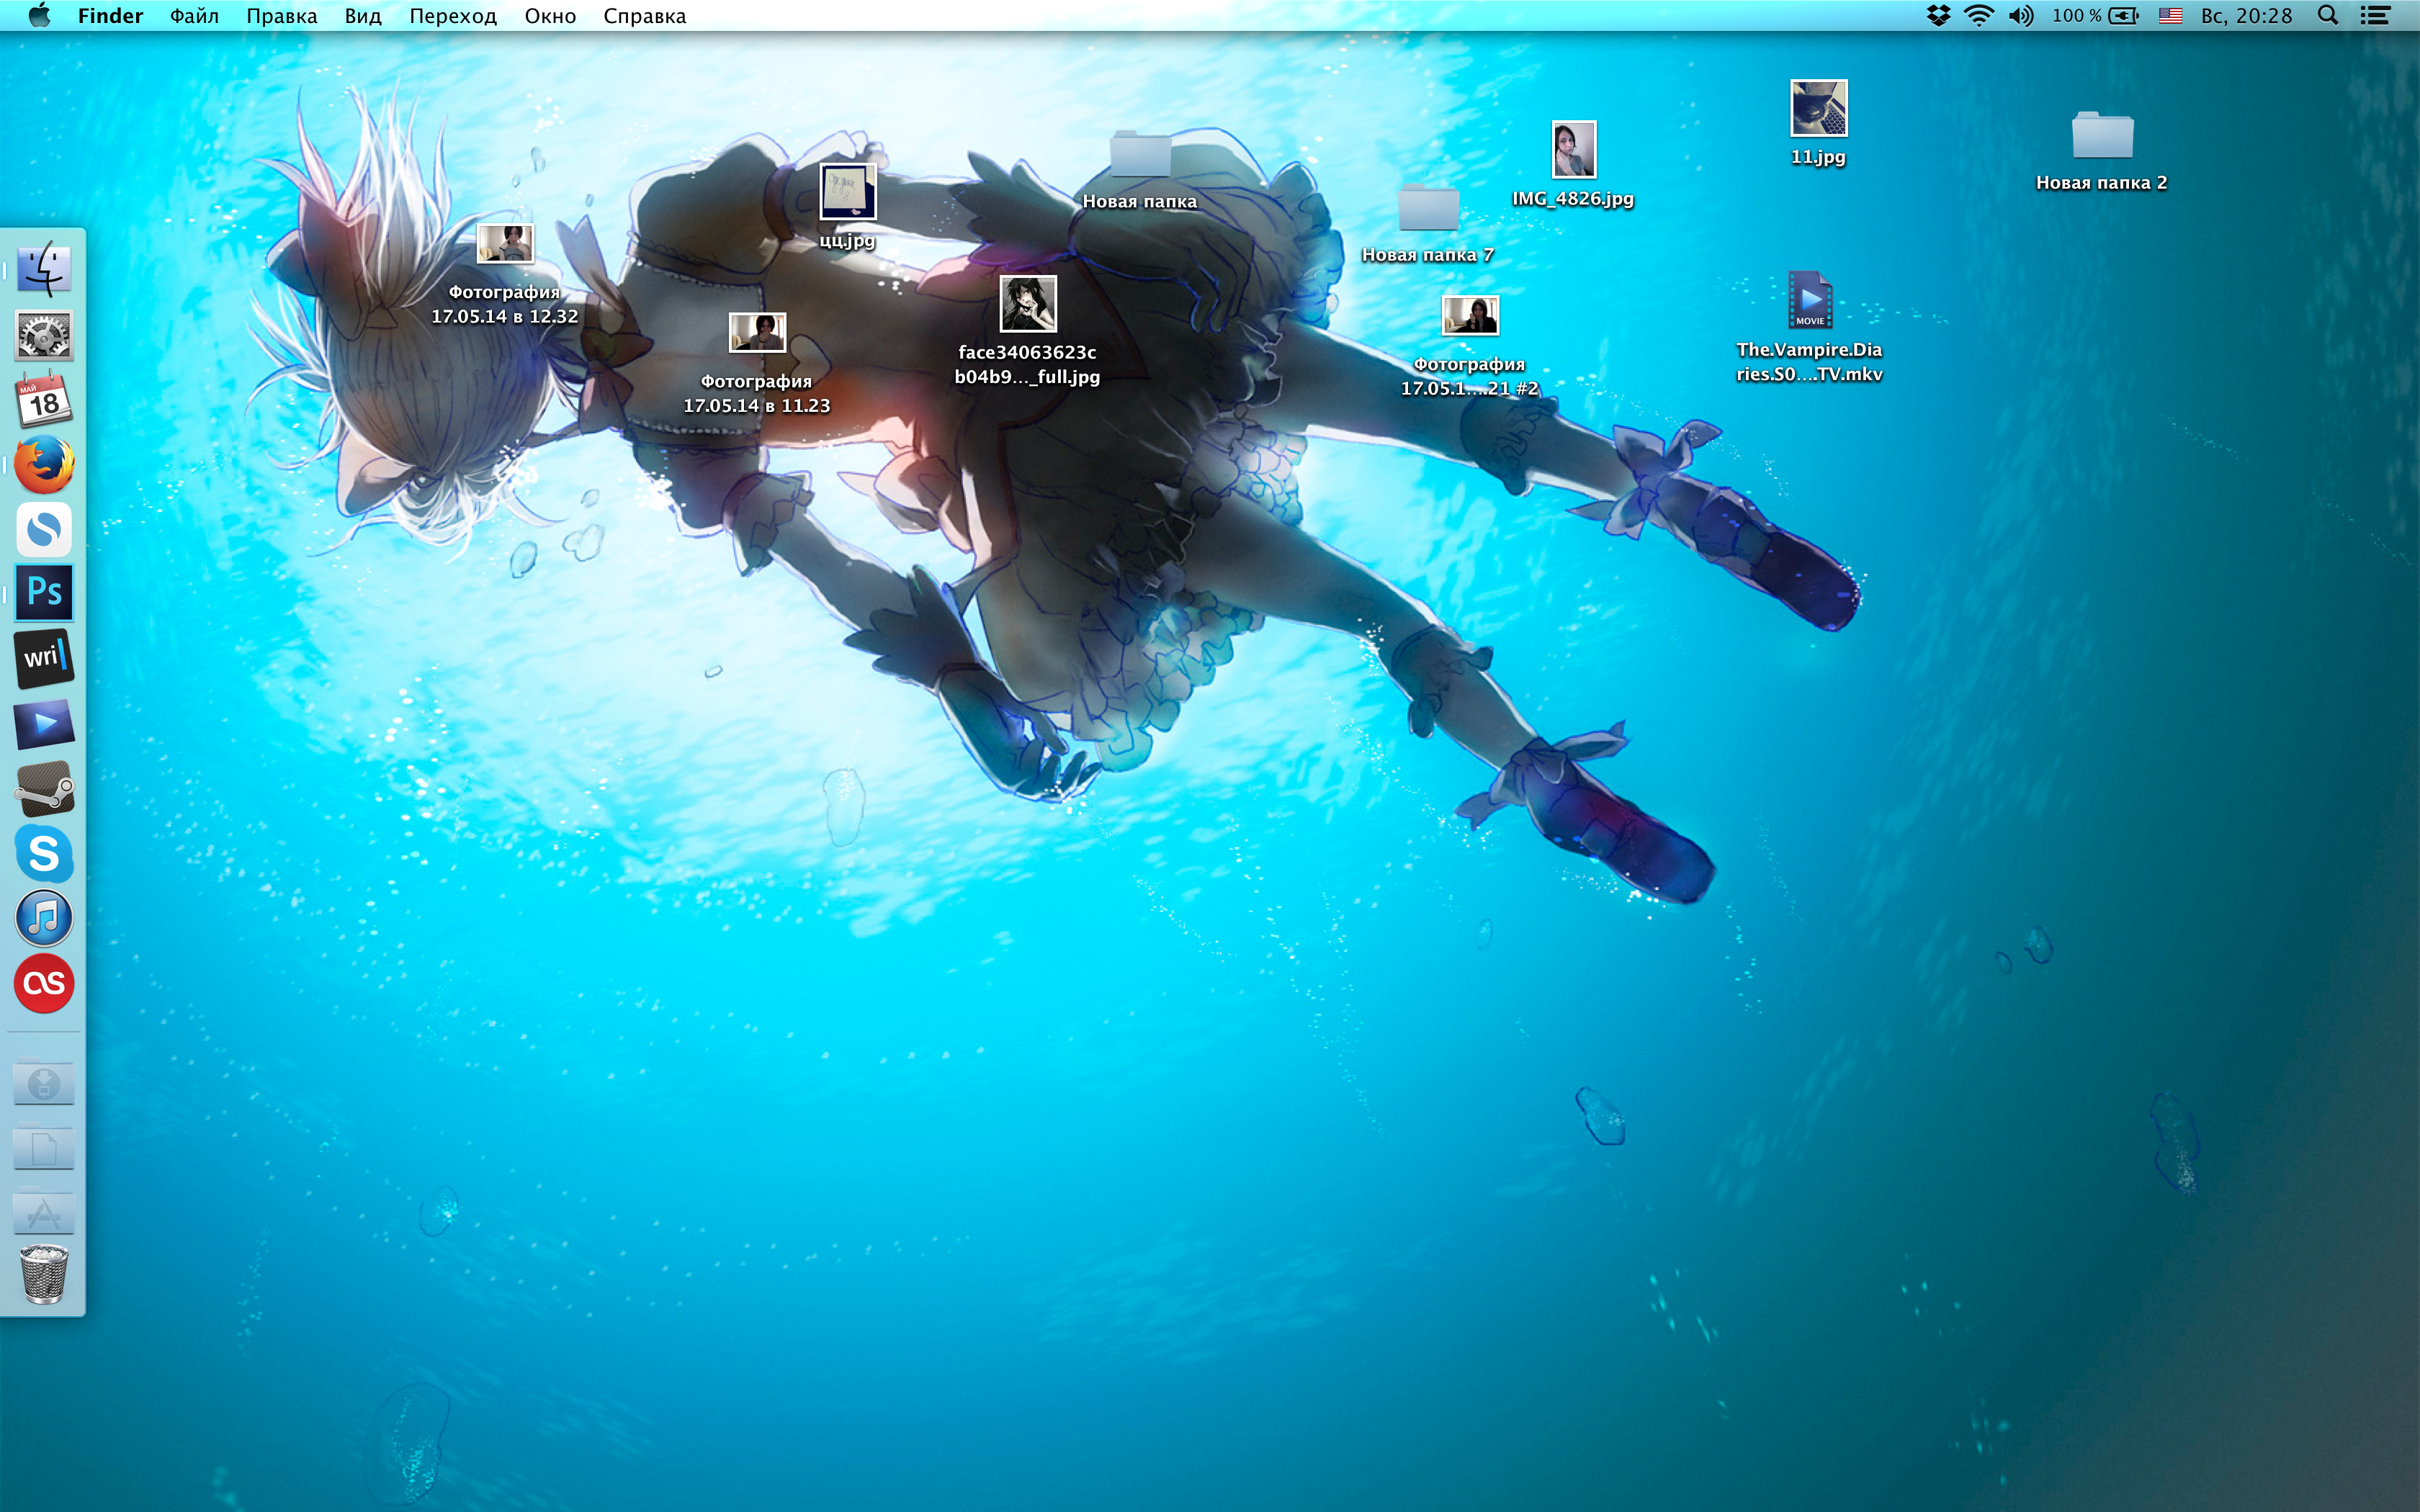Open System Preferences gear icon
The height and width of the screenshot is (1512, 2420).
(x=44, y=336)
